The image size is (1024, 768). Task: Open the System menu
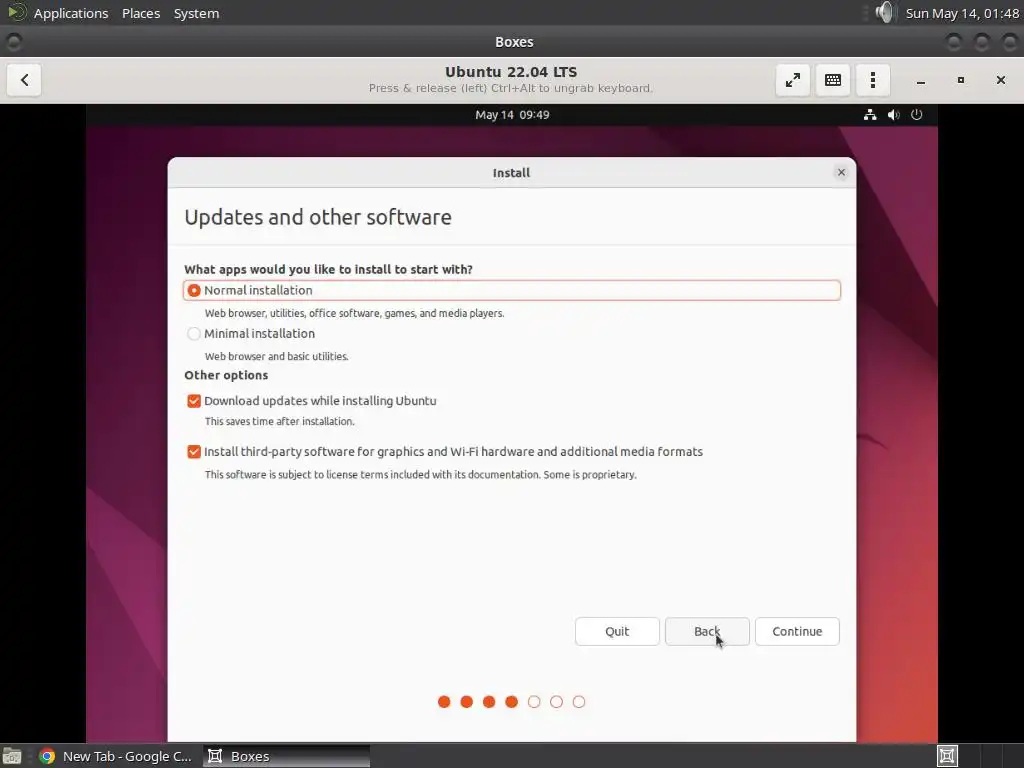[196, 13]
